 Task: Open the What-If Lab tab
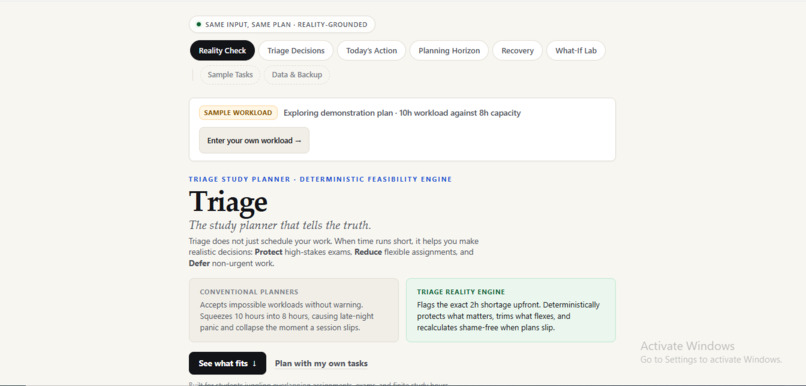pyautogui.click(x=576, y=50)
